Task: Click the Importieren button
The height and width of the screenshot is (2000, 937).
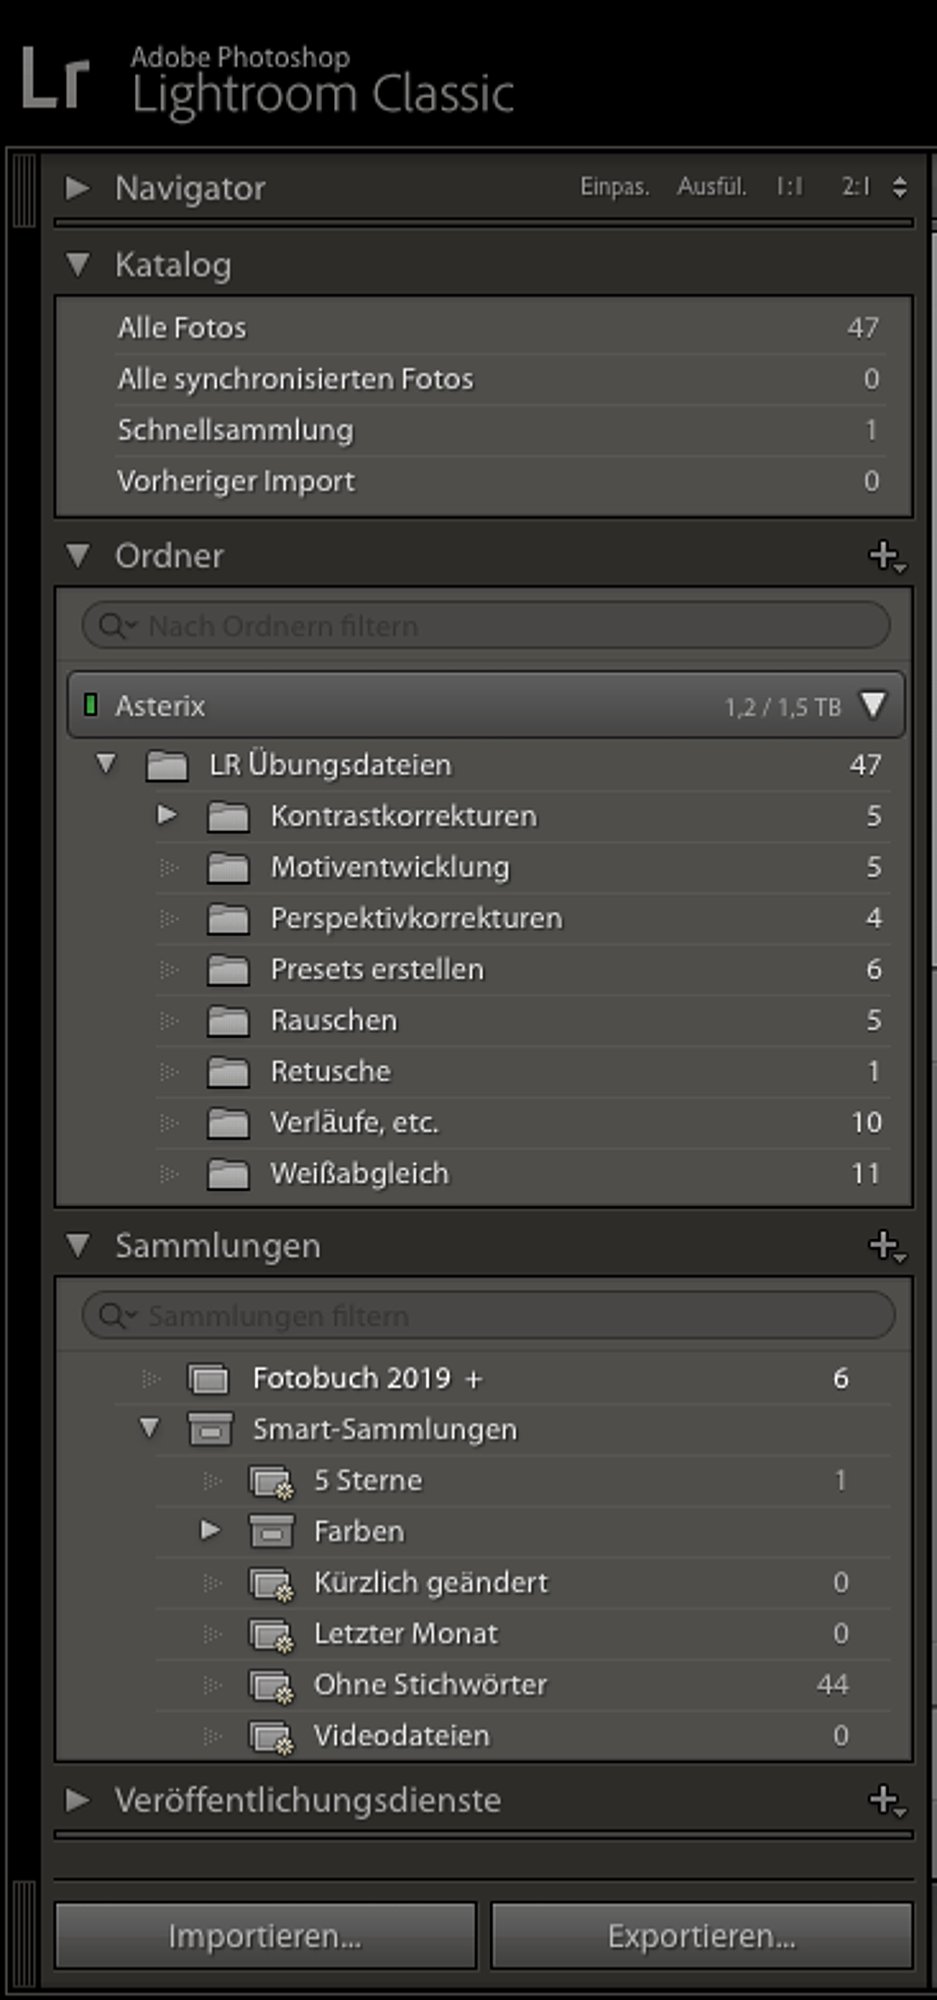Action: (265, 1936)
